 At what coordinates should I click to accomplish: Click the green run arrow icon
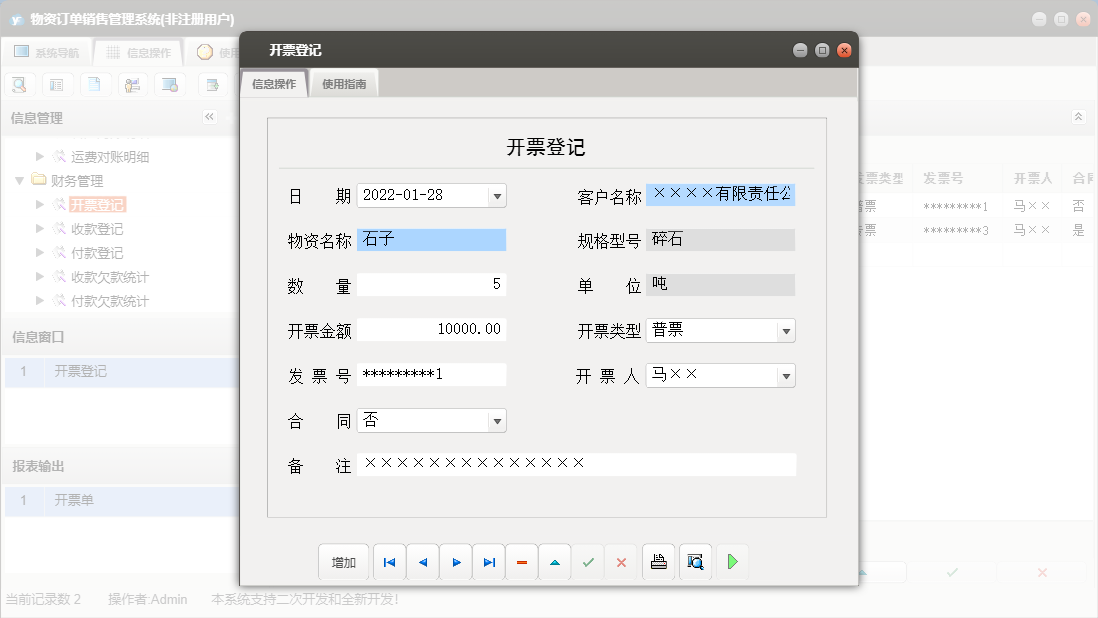732,561
